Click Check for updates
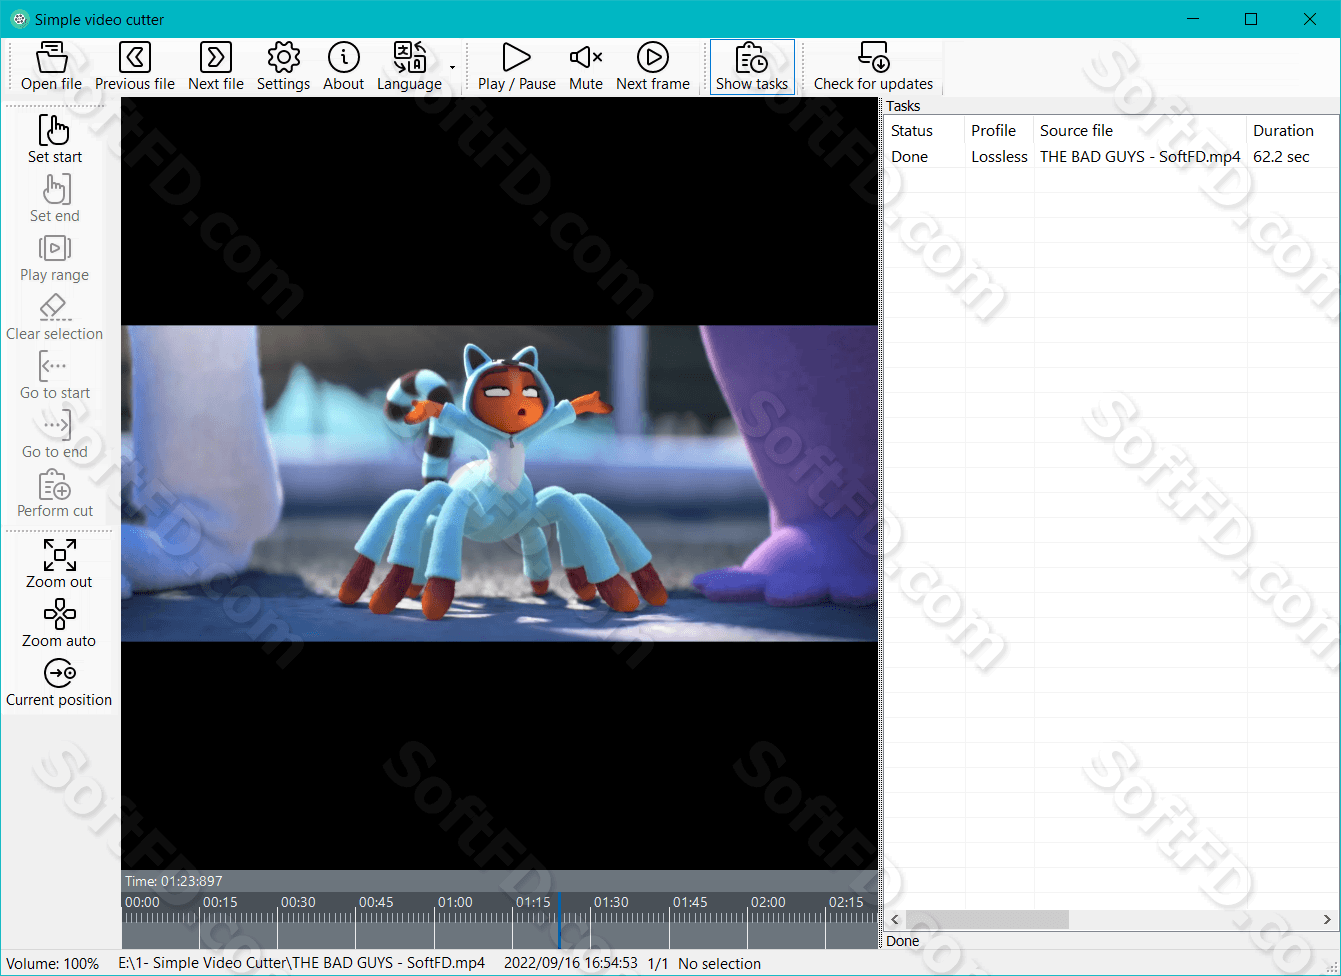Image resolution: width=1341 pixels, height=976 pixels. pyautogui.click(x=873, y=67)
